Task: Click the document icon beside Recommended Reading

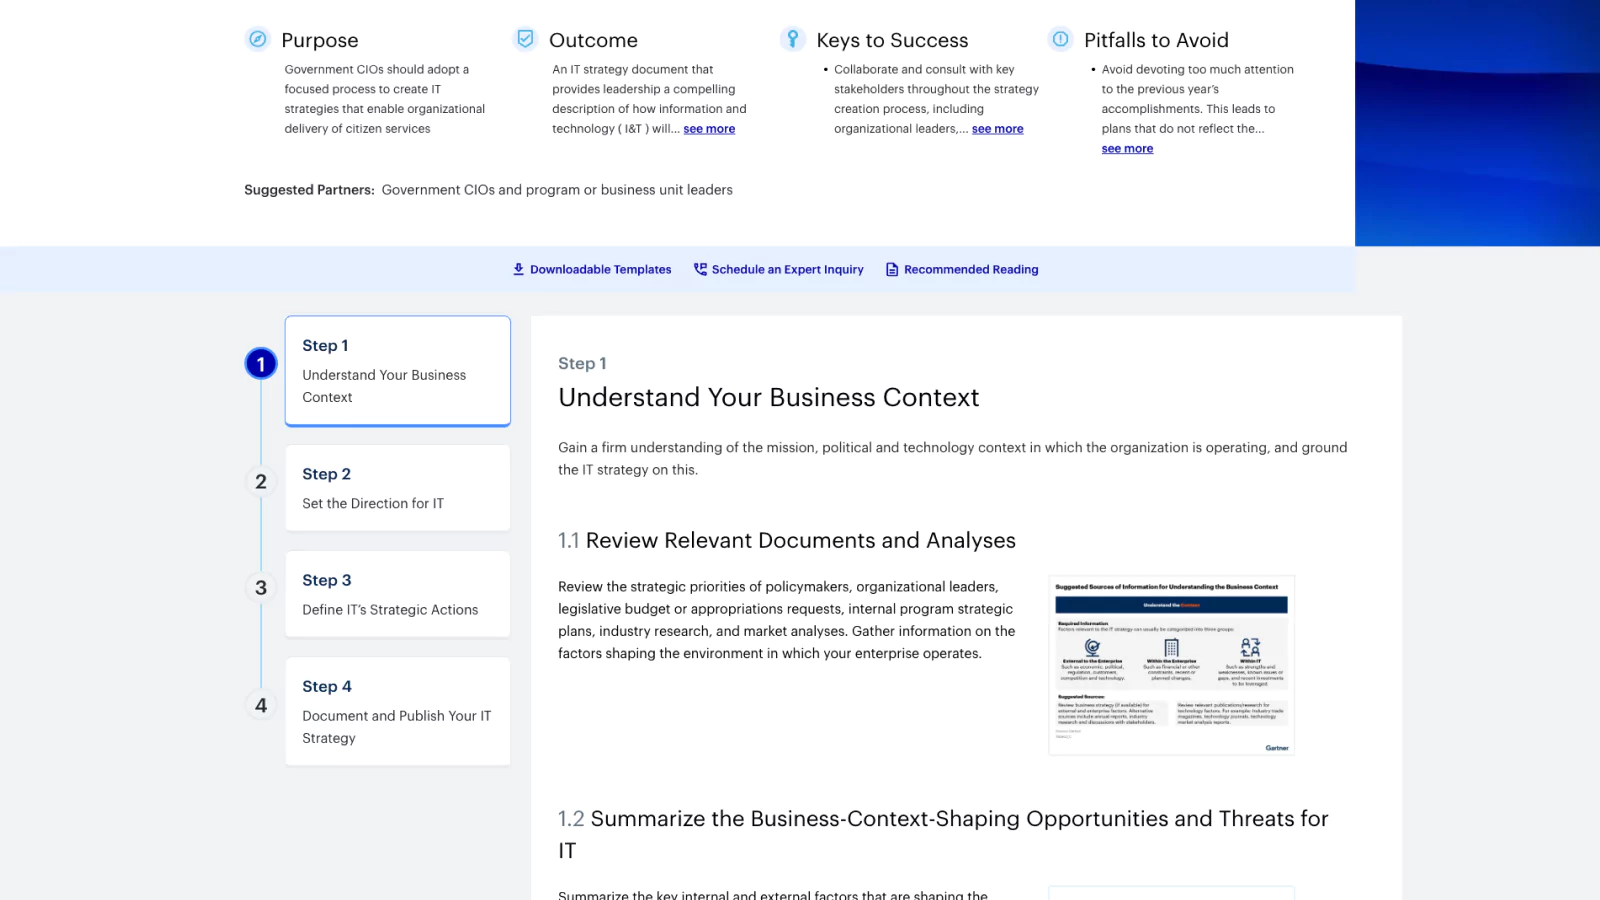Action: [x=890, y=269]
